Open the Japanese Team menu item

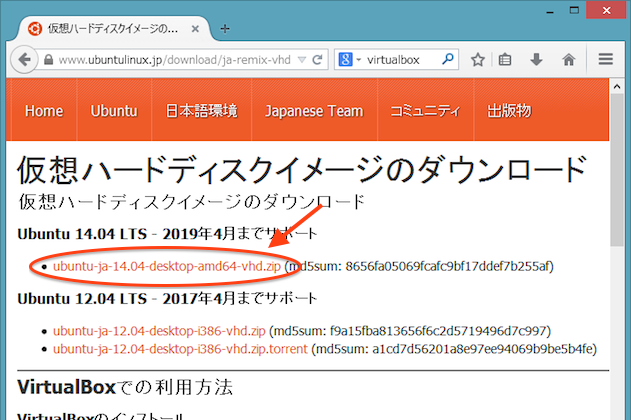pyautogui.click(x=313, y=111)
